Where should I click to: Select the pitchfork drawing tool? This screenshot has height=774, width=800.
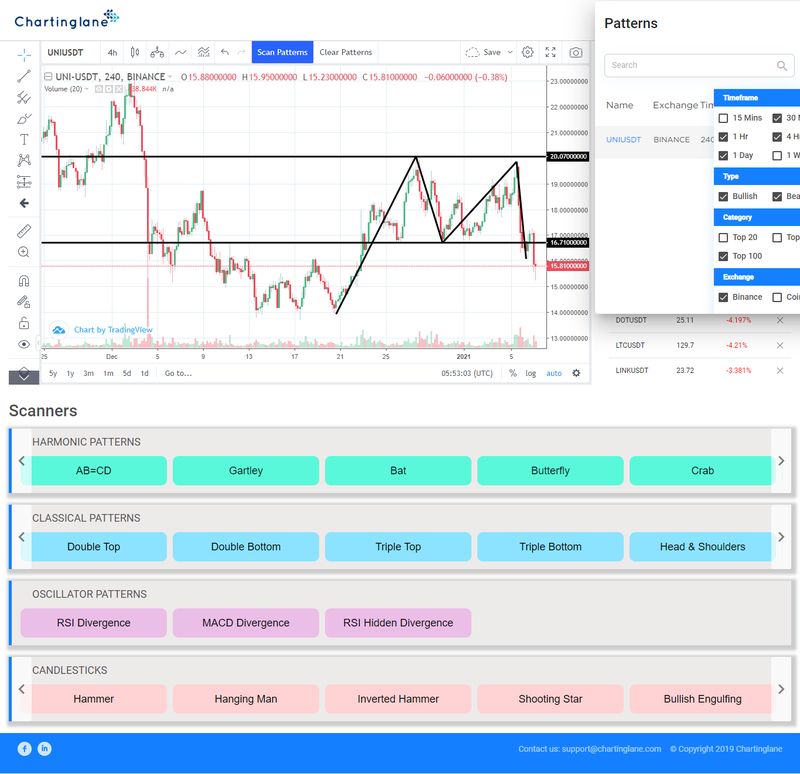coord(24,97)
